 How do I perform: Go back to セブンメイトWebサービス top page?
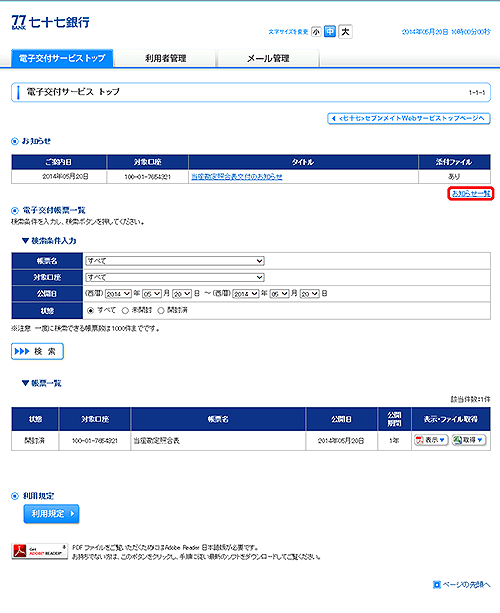[409, 118]
